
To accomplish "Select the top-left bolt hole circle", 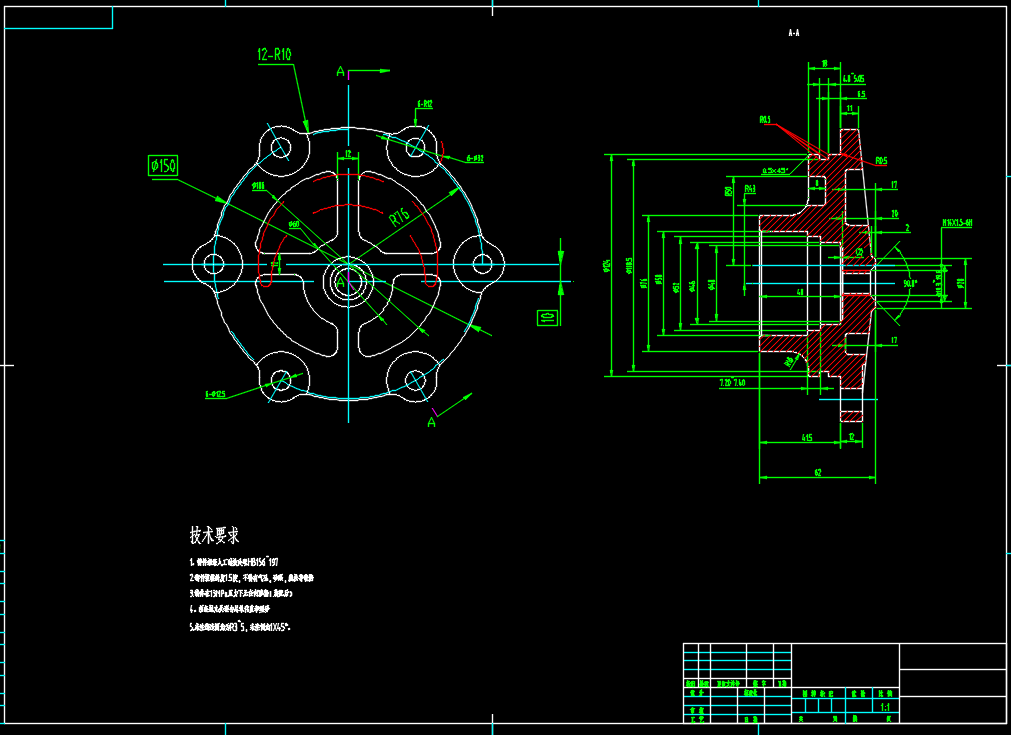I will pos(281,148).
